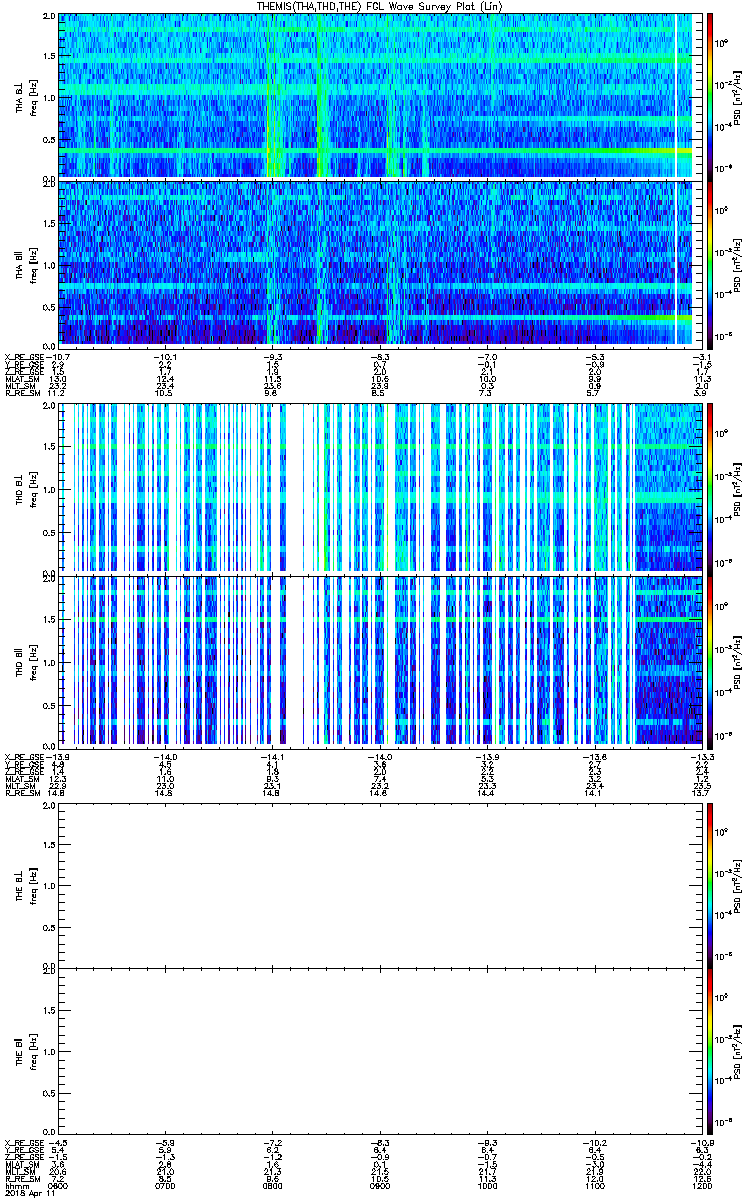This screenshot has height=1200, width=750.
Task: Click the PSD color bar beside the top THA panel
Action: pyautogui.click(x=709, y=95)
